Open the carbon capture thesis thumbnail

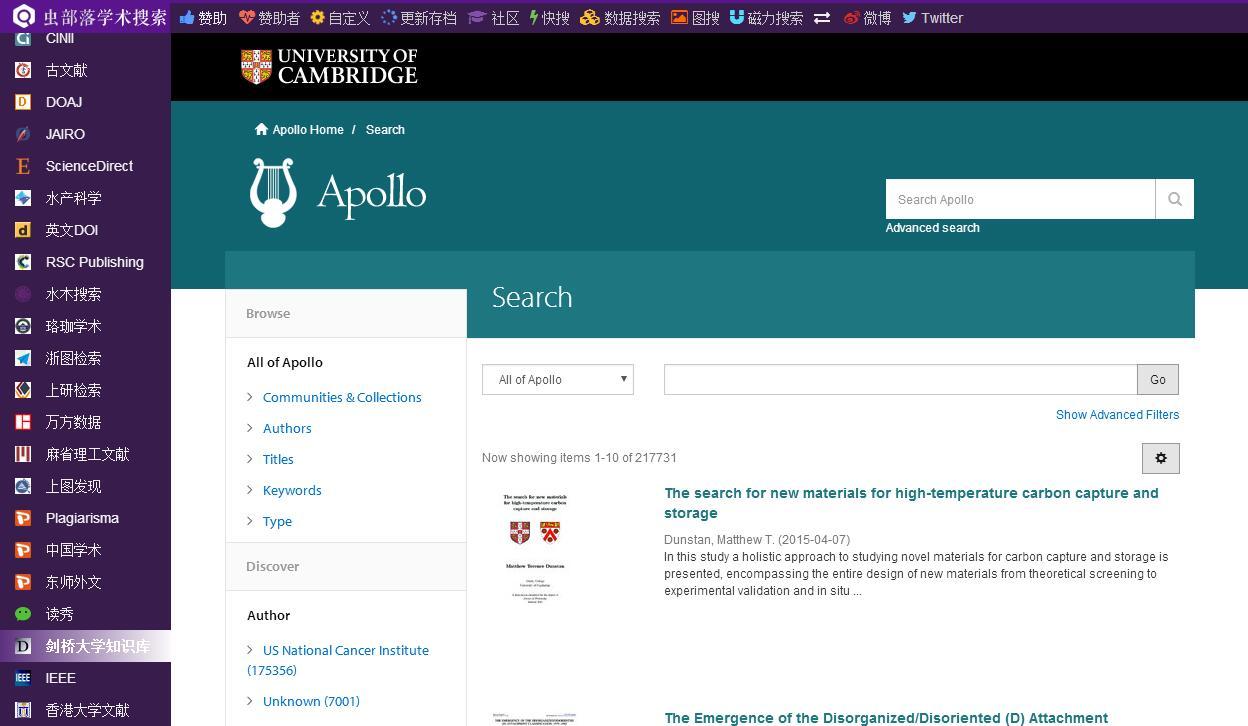point(534,548)
